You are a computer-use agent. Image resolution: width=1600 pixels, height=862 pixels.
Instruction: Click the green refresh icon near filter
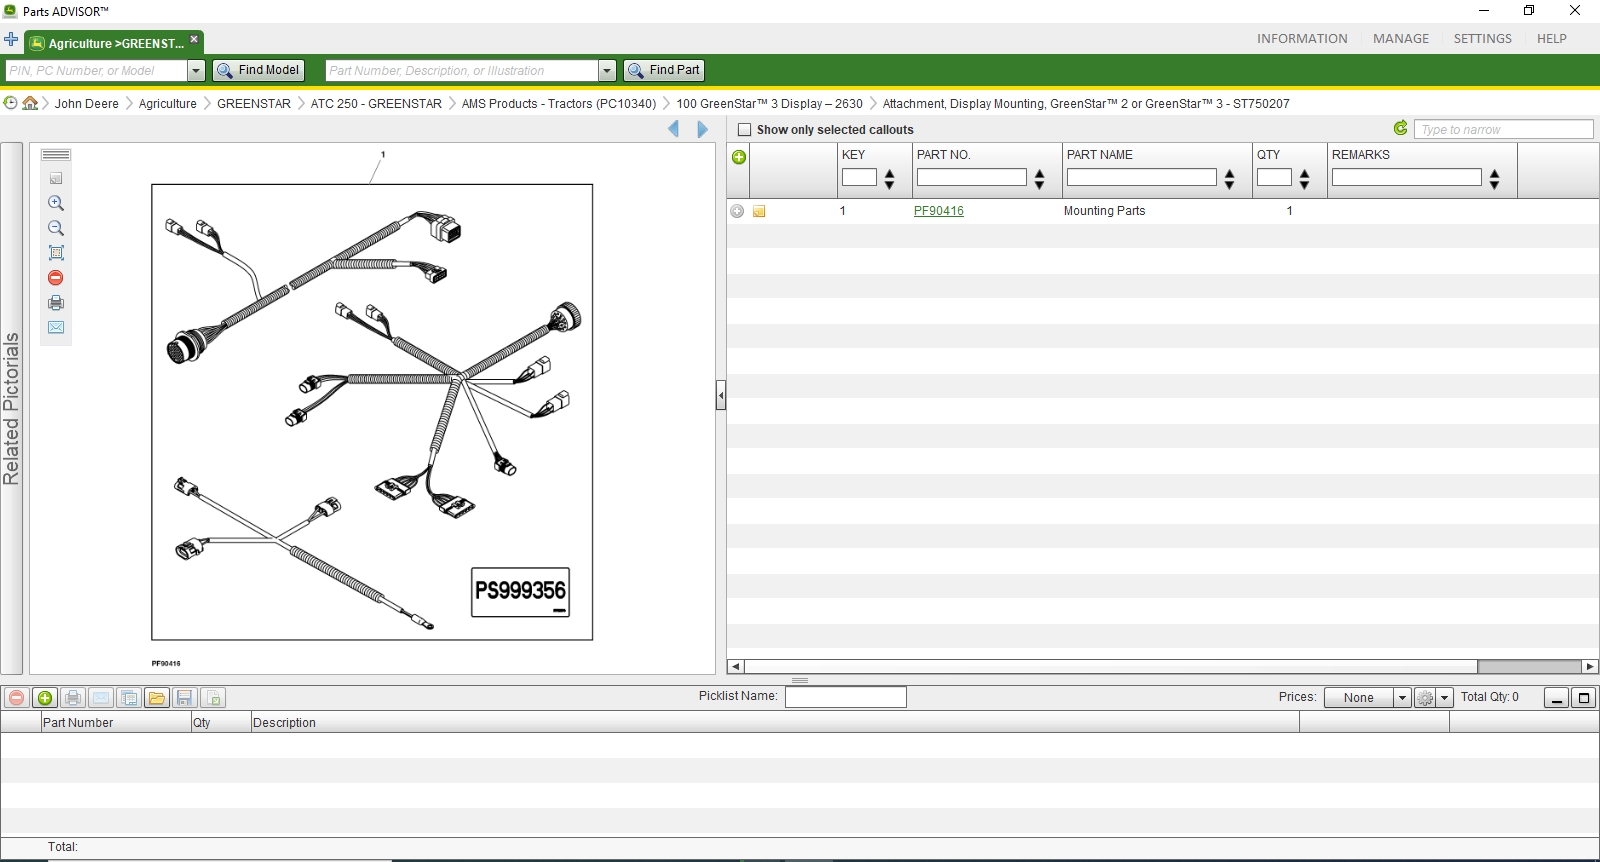coord(1400,128)
